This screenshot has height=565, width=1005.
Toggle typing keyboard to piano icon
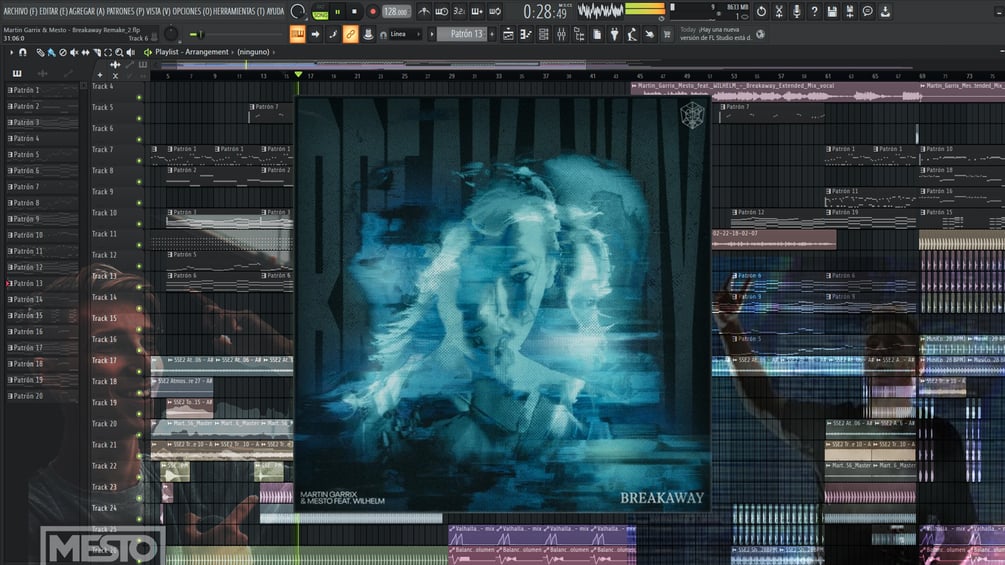point(297,34)
